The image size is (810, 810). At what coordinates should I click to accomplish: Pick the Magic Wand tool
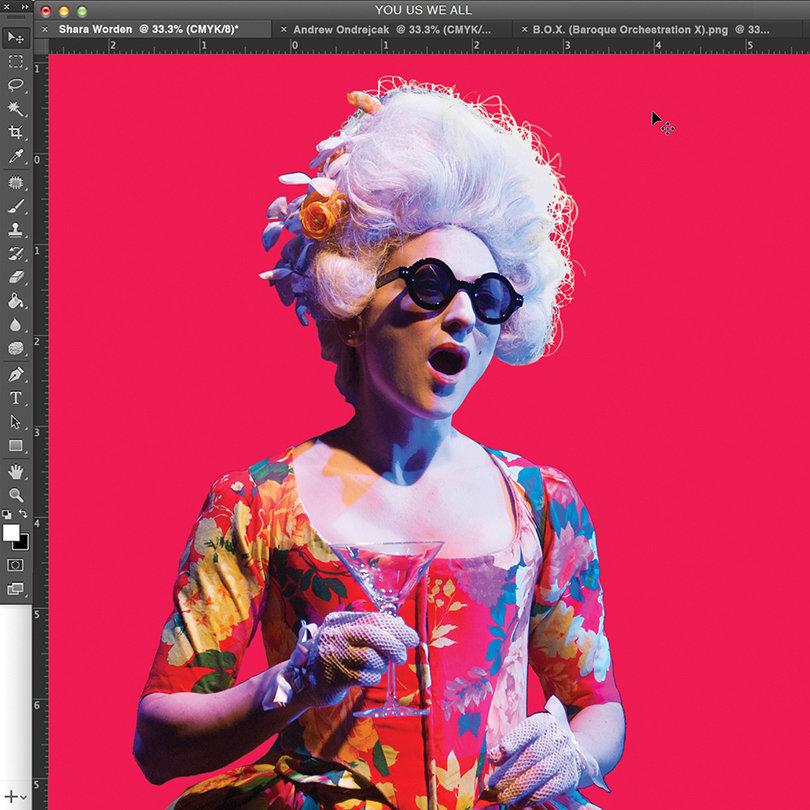15,108
